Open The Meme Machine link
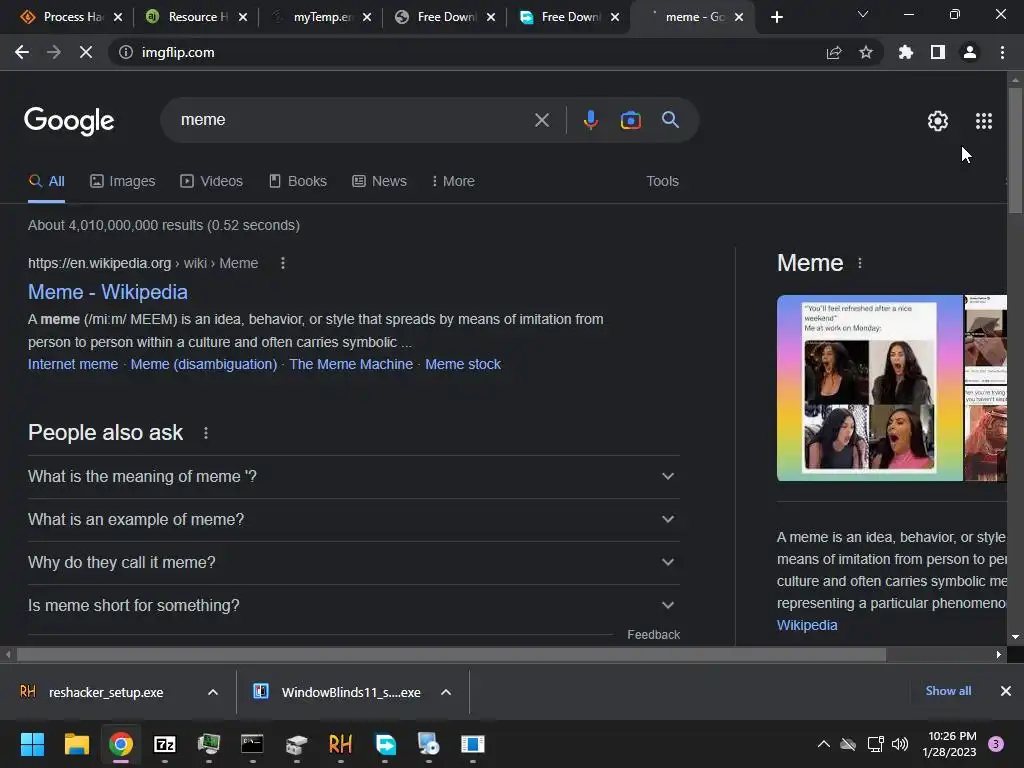Viewport: 1024px width, 768px height. pyautogui.click(x=351, y=364)
